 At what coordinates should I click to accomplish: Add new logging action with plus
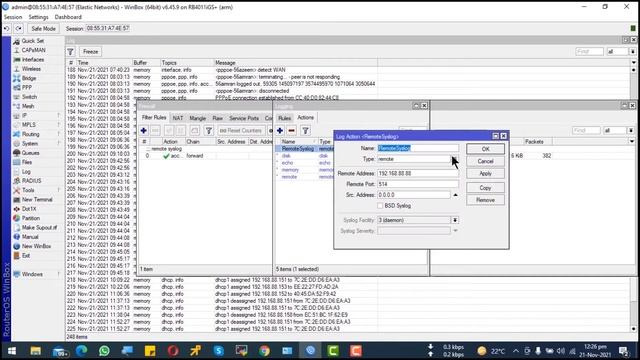pos(280,131)
